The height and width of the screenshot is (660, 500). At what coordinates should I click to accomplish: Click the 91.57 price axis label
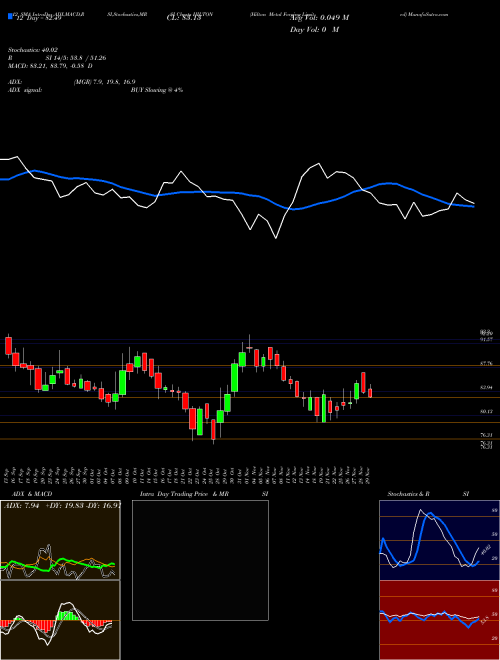(x=486, y=339)
